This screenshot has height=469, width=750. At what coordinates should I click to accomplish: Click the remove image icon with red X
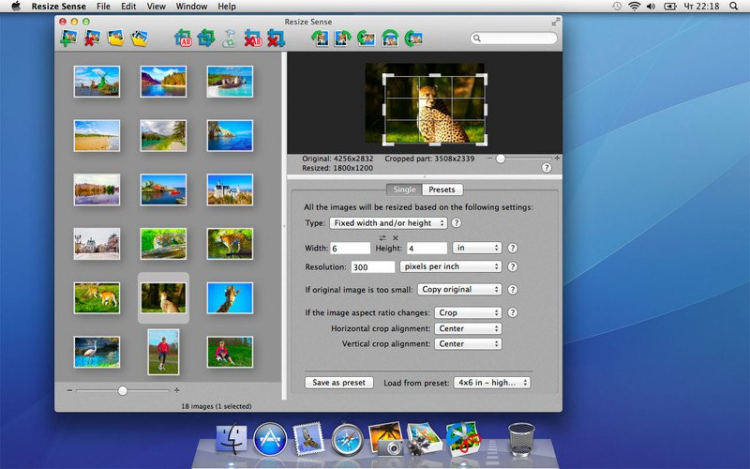coord(92,39)
